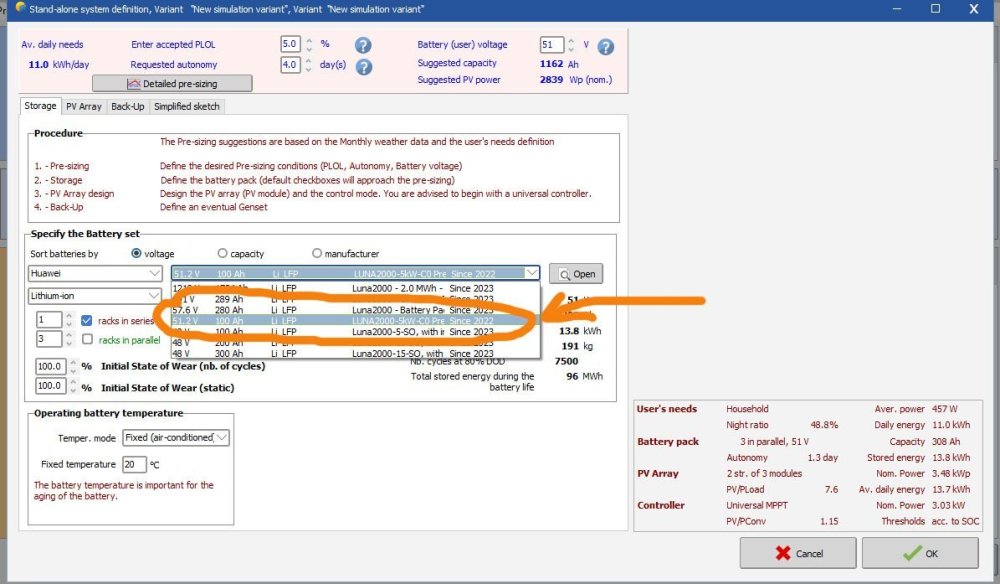Expand the Huawei manufacturer dropdown
The width and height of the screenshot is (1000, 584).
coord(153,274)
